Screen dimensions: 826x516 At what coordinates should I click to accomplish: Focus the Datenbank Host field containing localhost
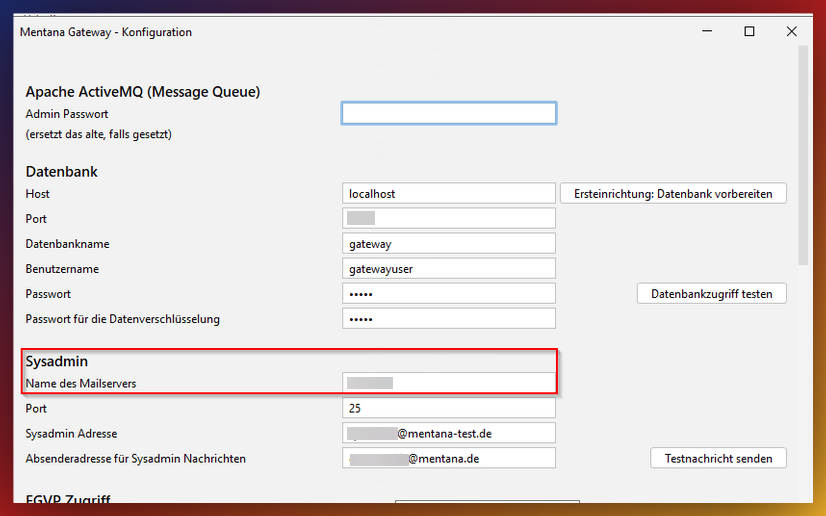pyautogui.click(x=449, y=193)
